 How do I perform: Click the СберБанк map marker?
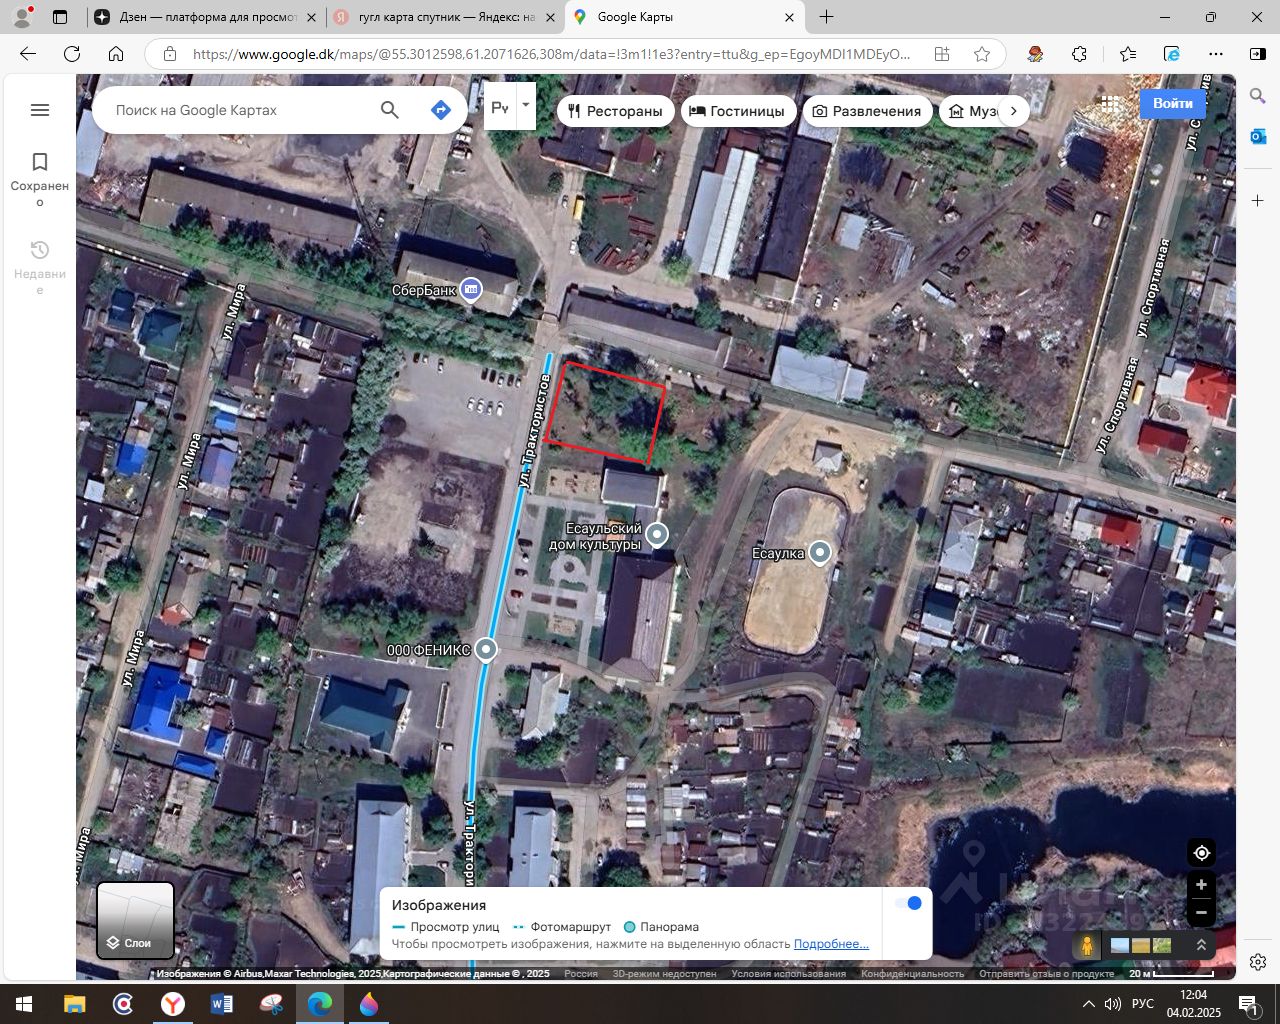click(471, 290)
